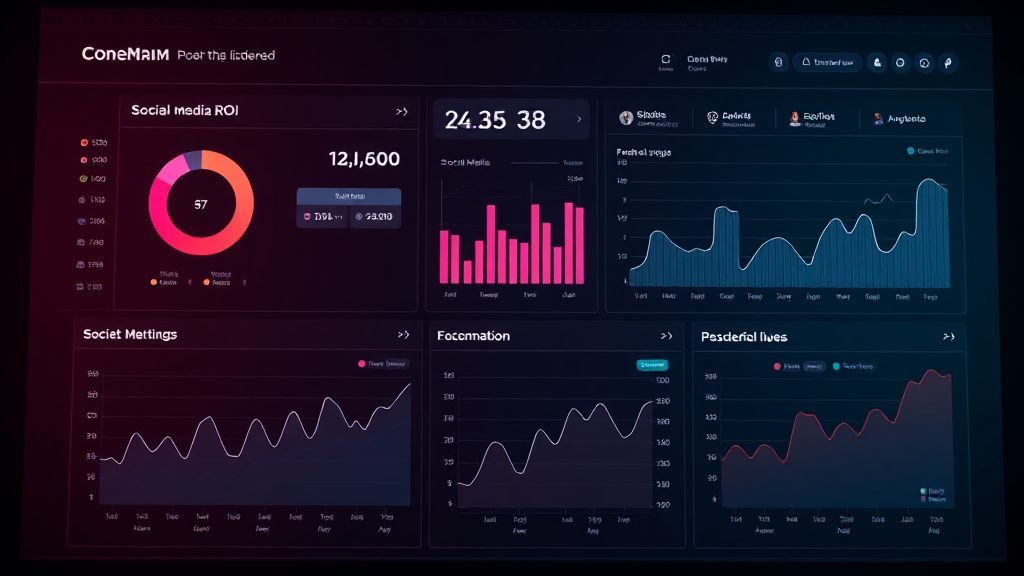This screenshot has width=1024, height=576.
Task: Expand the Focormation panel arrows
Action: coord(666,336)
